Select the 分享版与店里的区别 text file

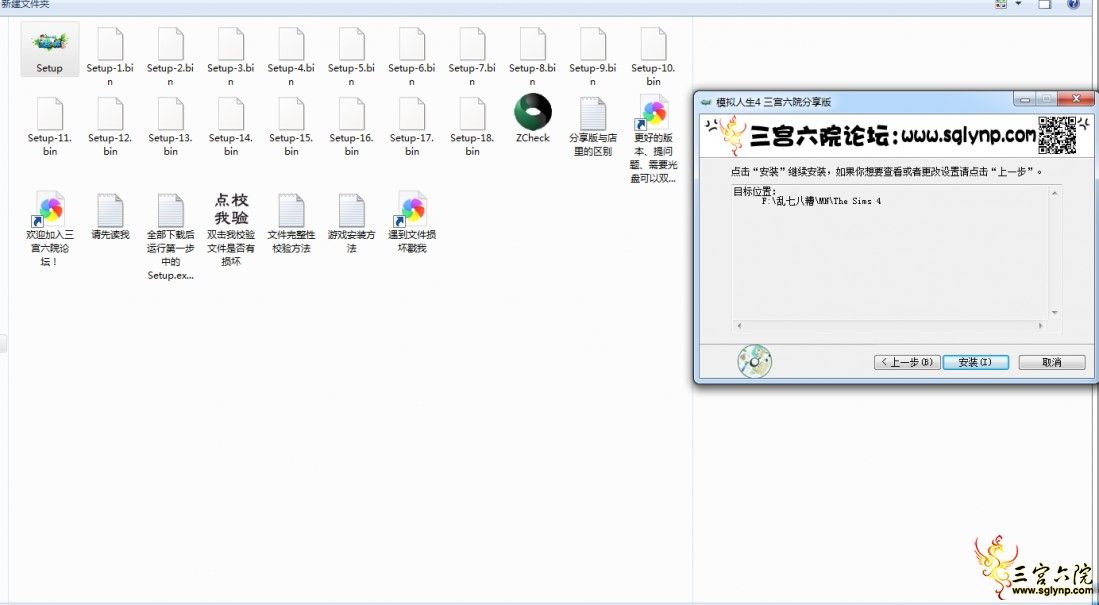(592, 126)
